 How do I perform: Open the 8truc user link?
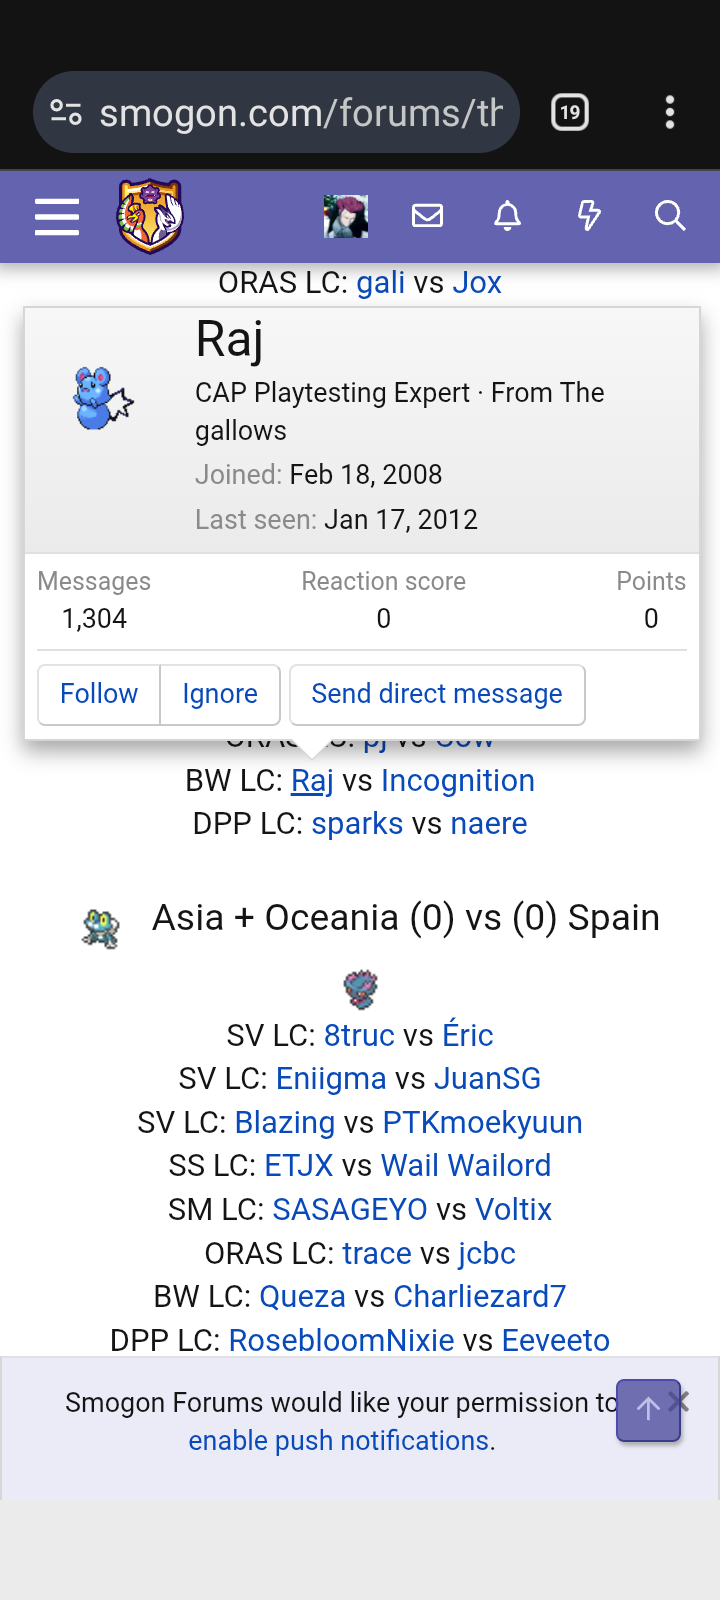[x=359, y=1035]
